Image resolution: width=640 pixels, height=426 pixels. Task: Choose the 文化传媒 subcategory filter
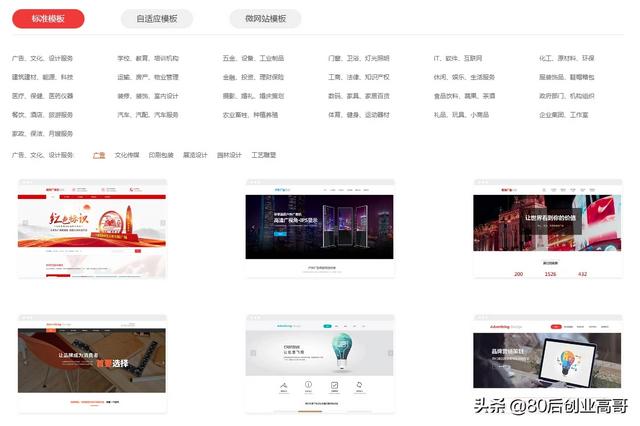click(x=127, y=155)
